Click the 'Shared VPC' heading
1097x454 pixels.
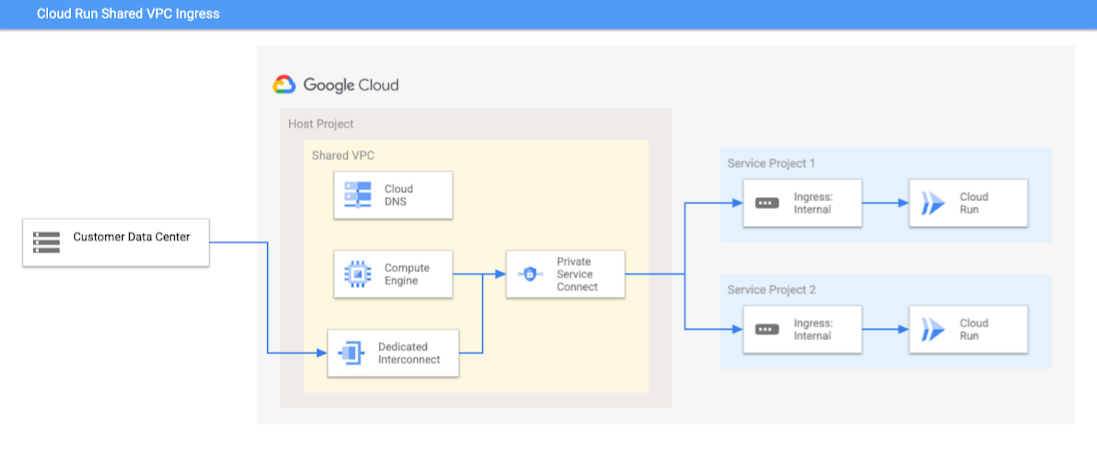[x=343, y=155]
